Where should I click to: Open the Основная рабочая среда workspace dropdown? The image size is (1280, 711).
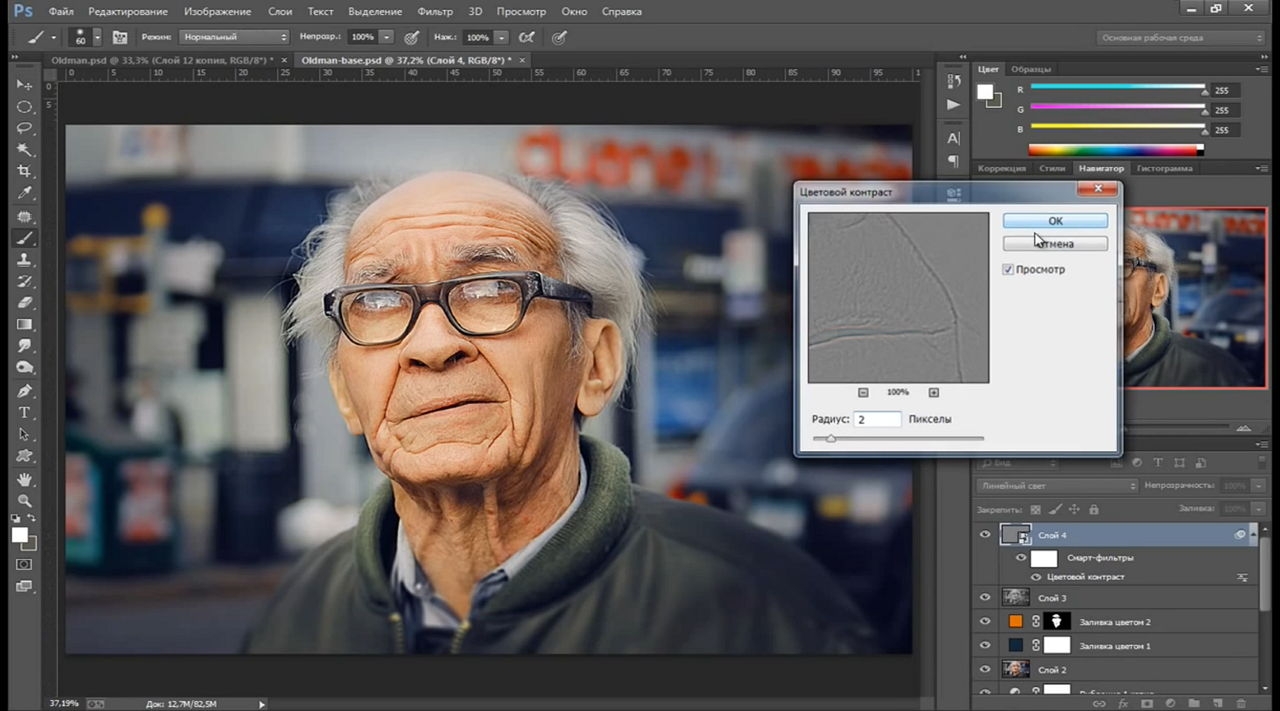point(1182,37)
